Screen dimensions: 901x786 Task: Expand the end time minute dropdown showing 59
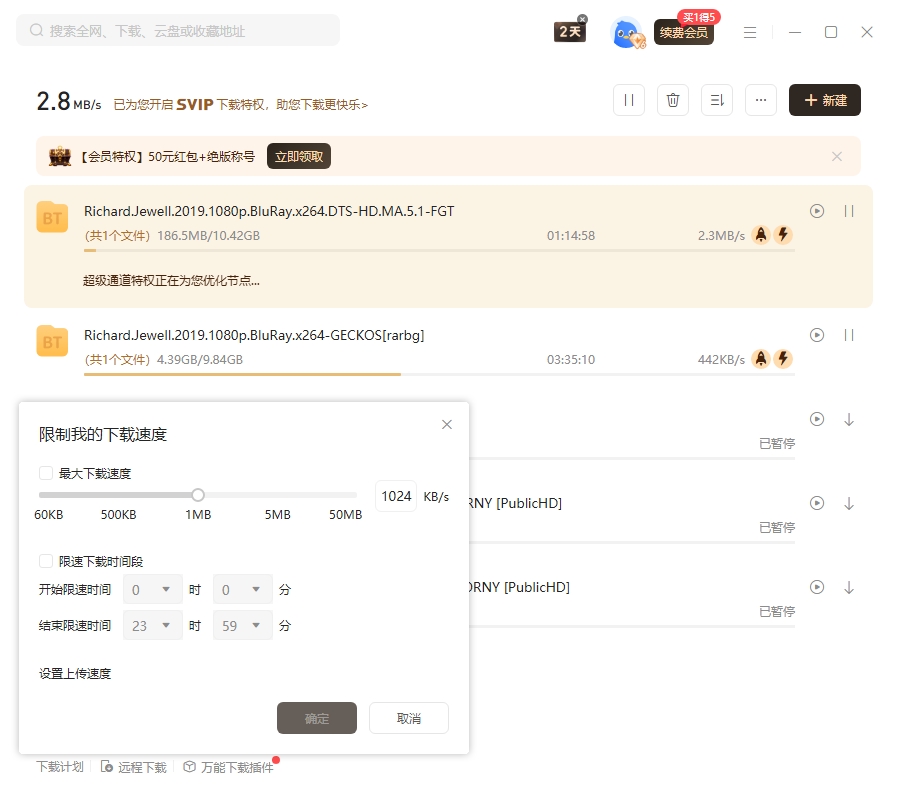click(x=243, y=626)
